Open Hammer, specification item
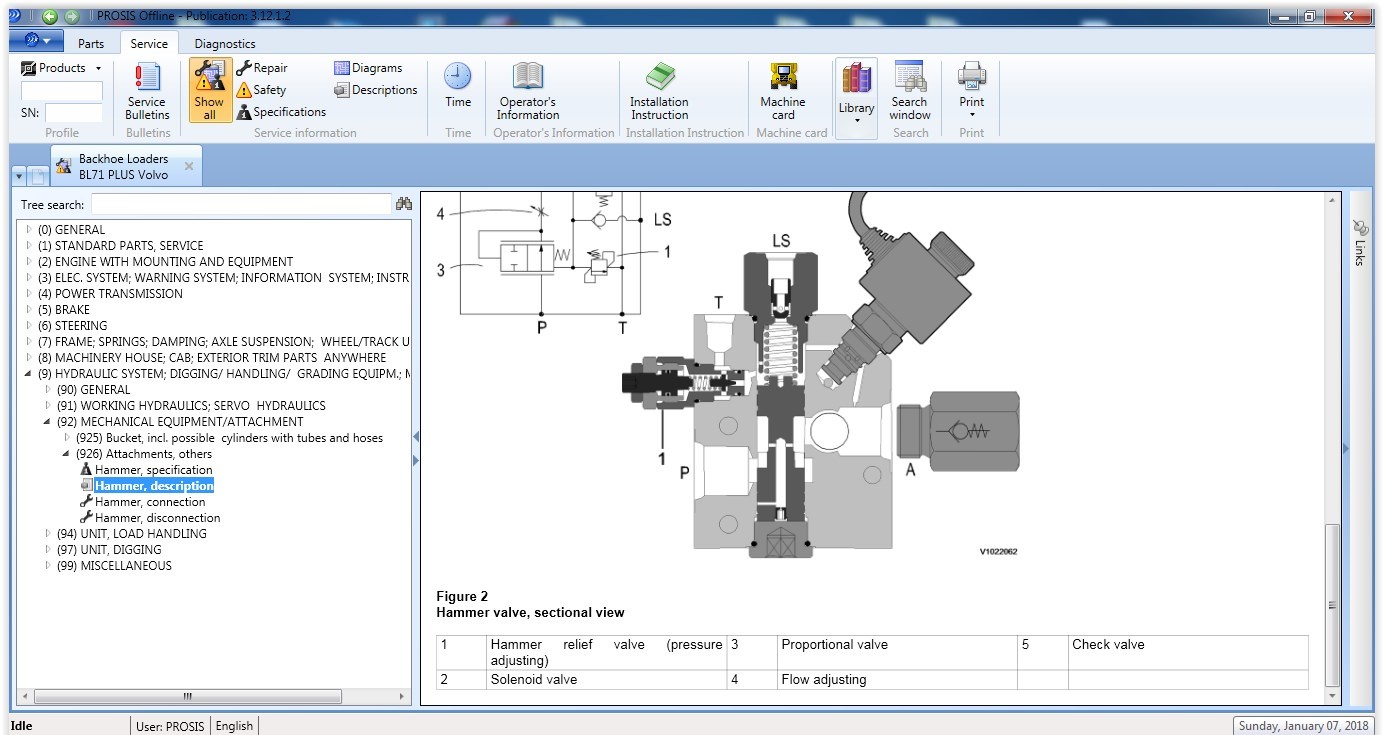The width and height of the screenshot is (1383, 735). pyautogui.click(x=153, y=470)
